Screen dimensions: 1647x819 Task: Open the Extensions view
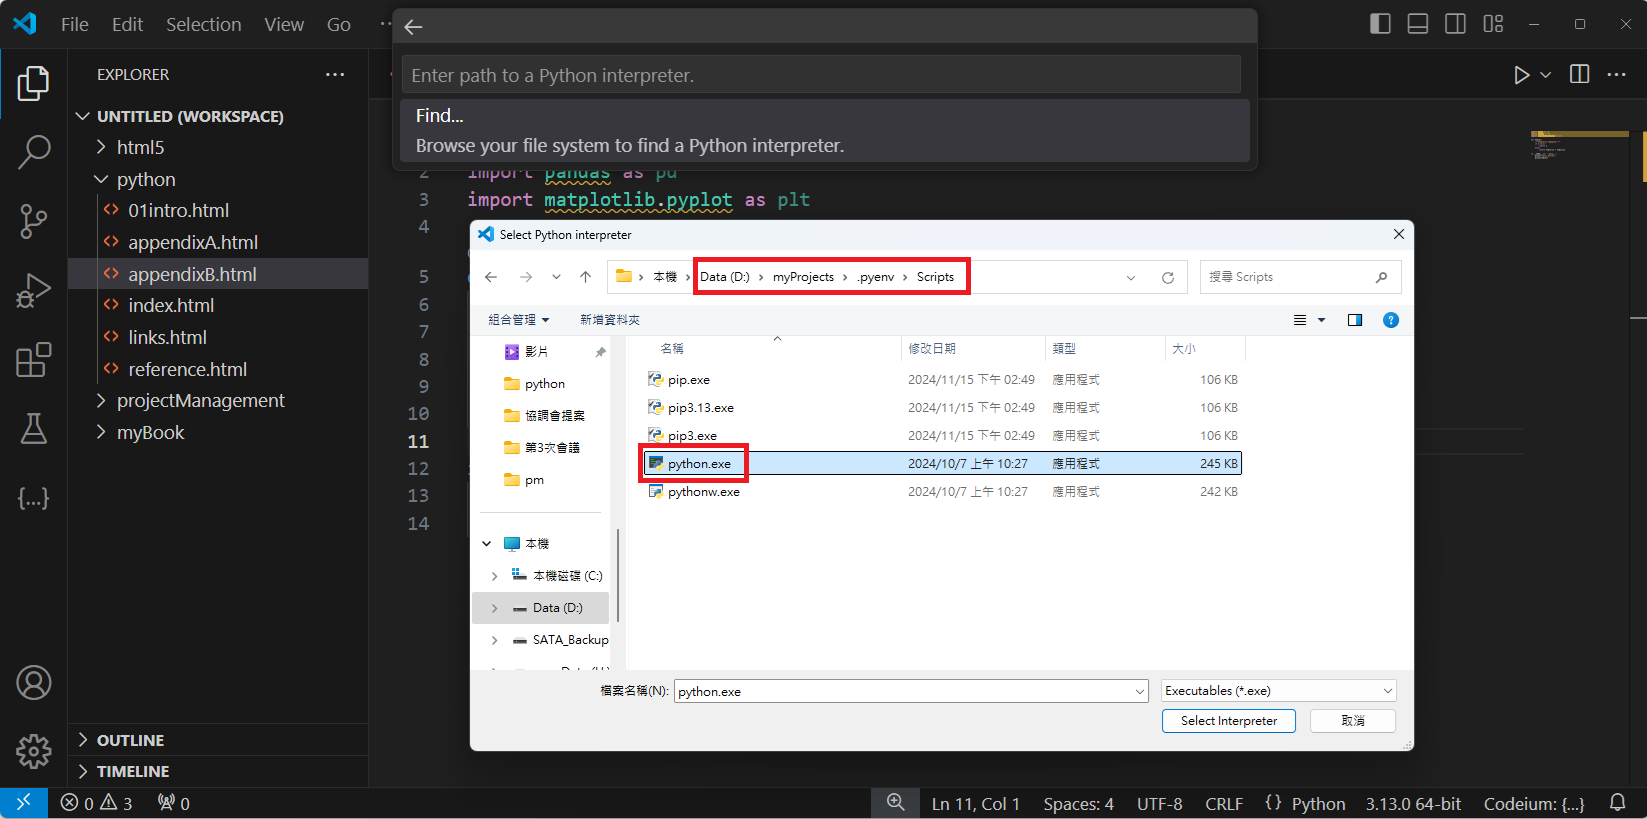pyautogui.click(x=34, y=360)
